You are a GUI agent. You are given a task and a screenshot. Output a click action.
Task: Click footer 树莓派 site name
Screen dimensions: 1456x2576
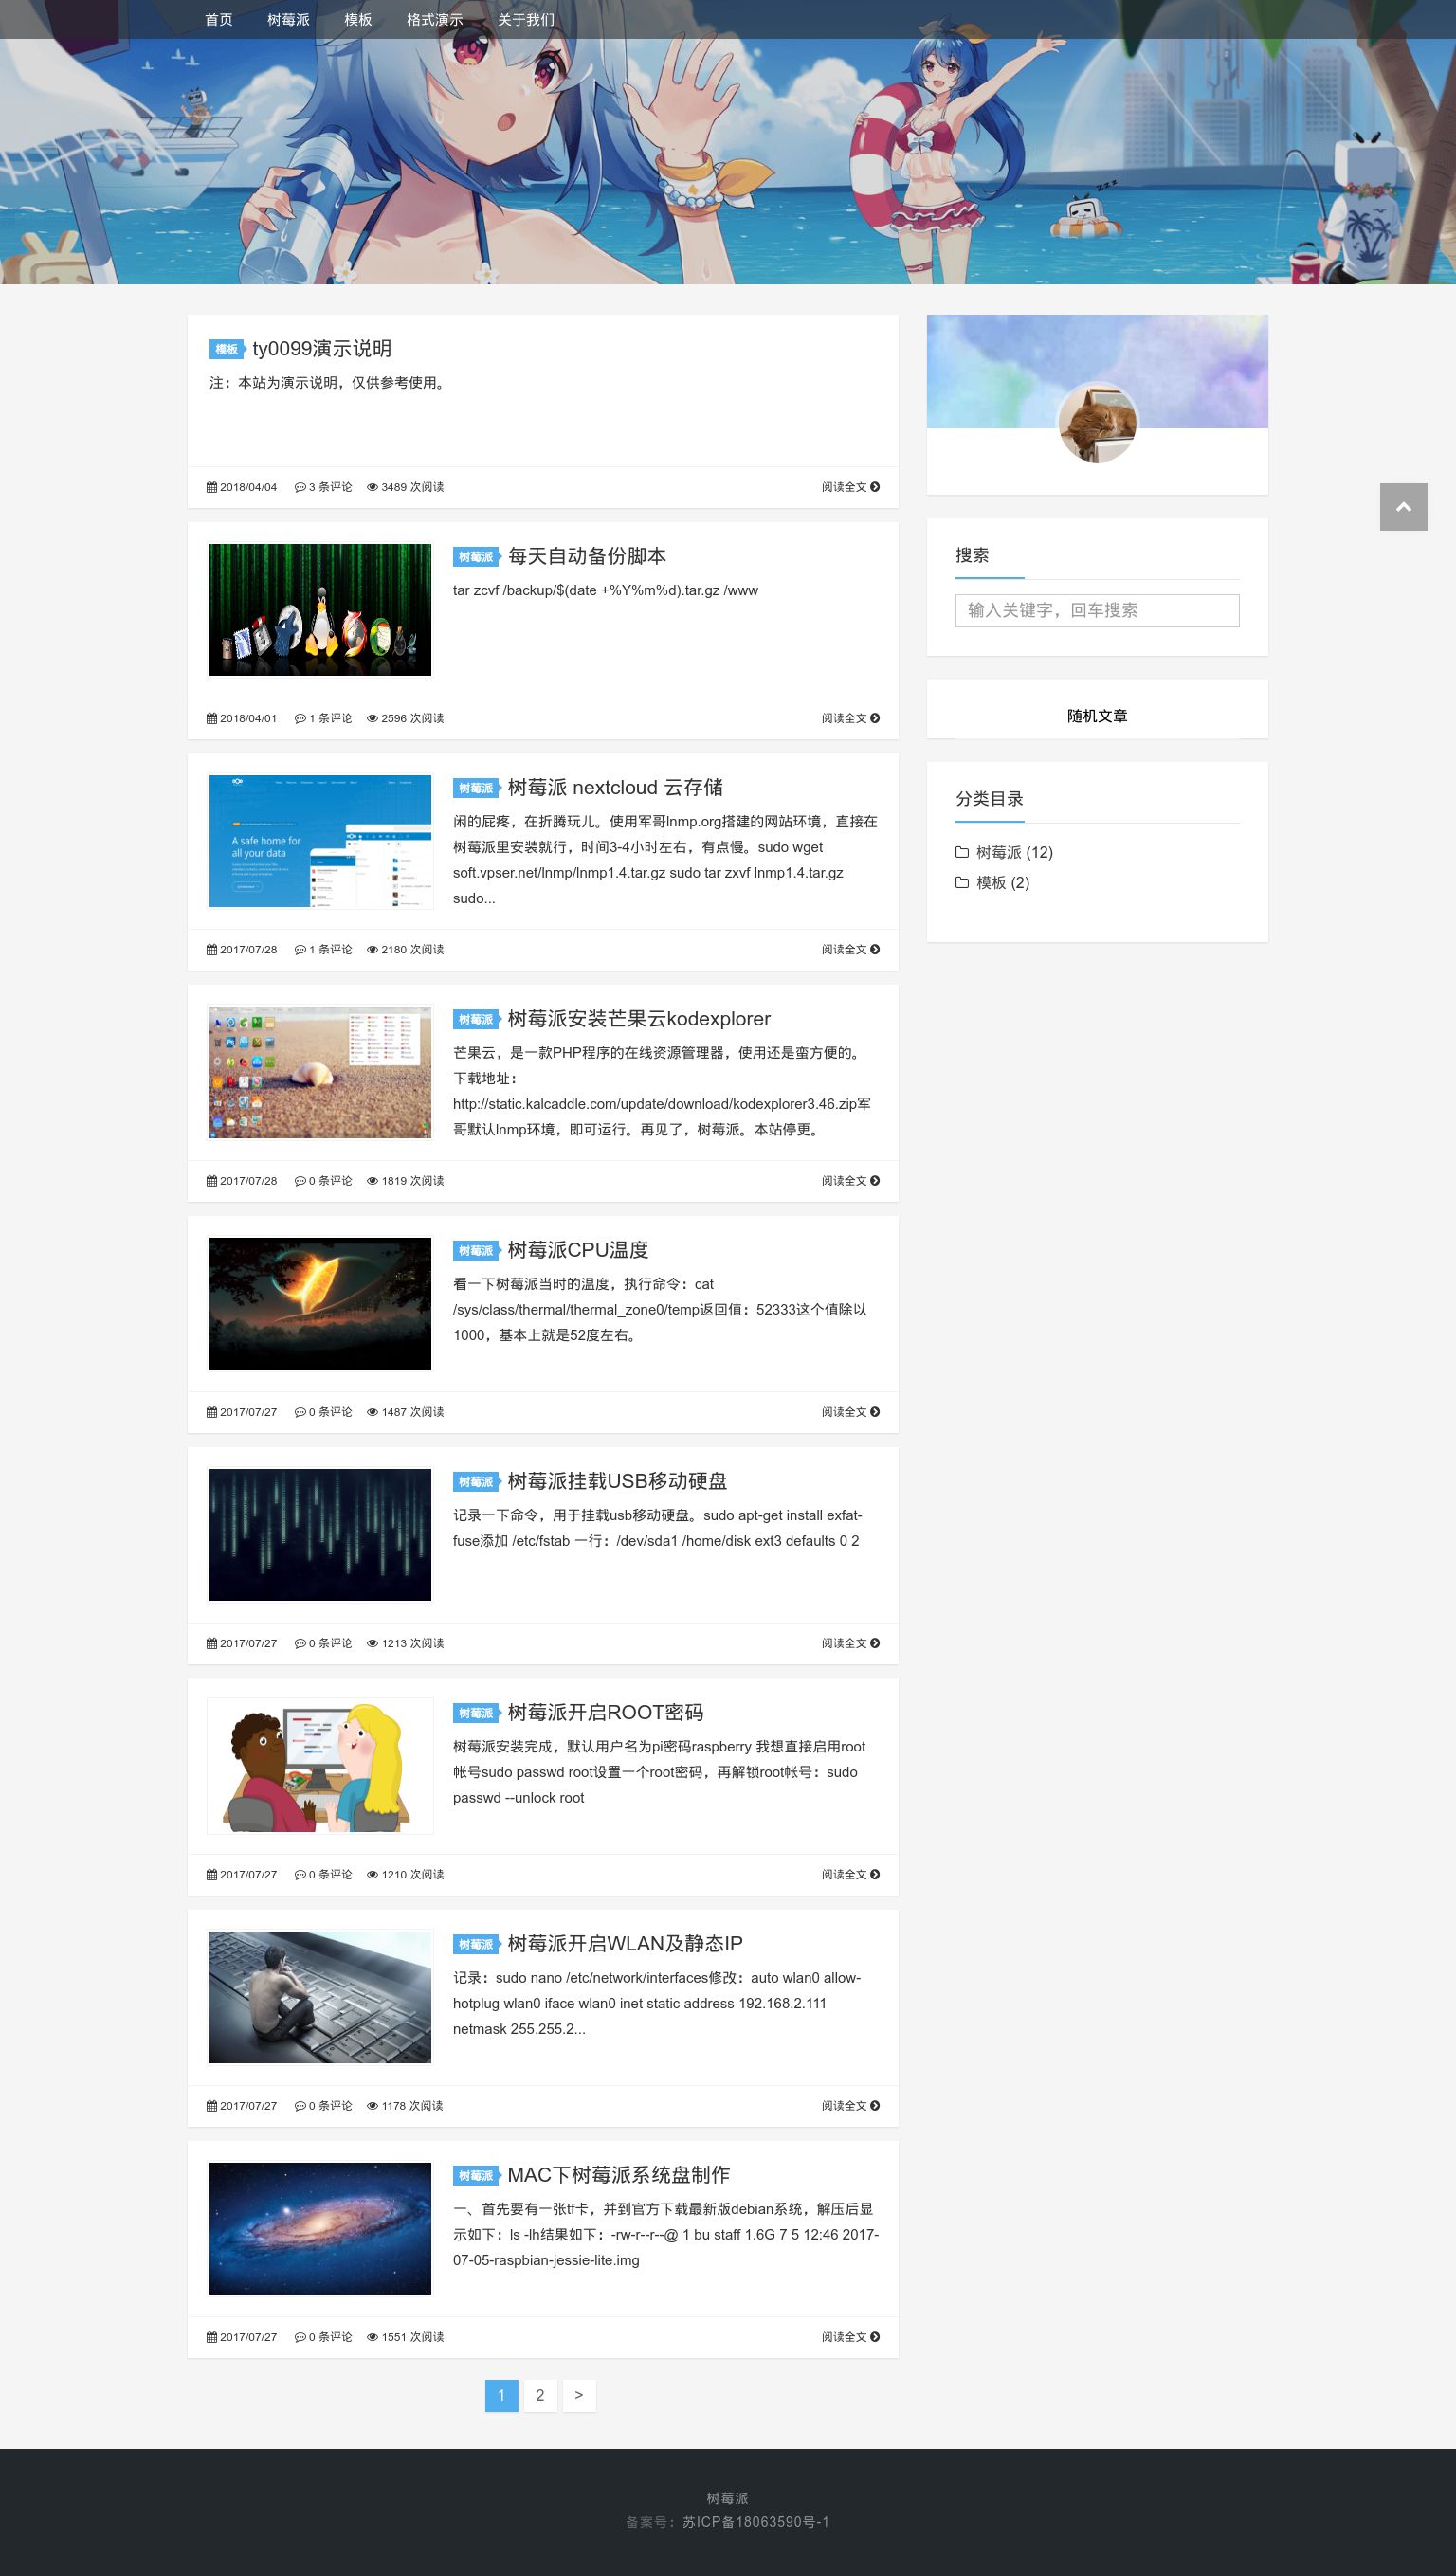click(x=727, y=2498)
